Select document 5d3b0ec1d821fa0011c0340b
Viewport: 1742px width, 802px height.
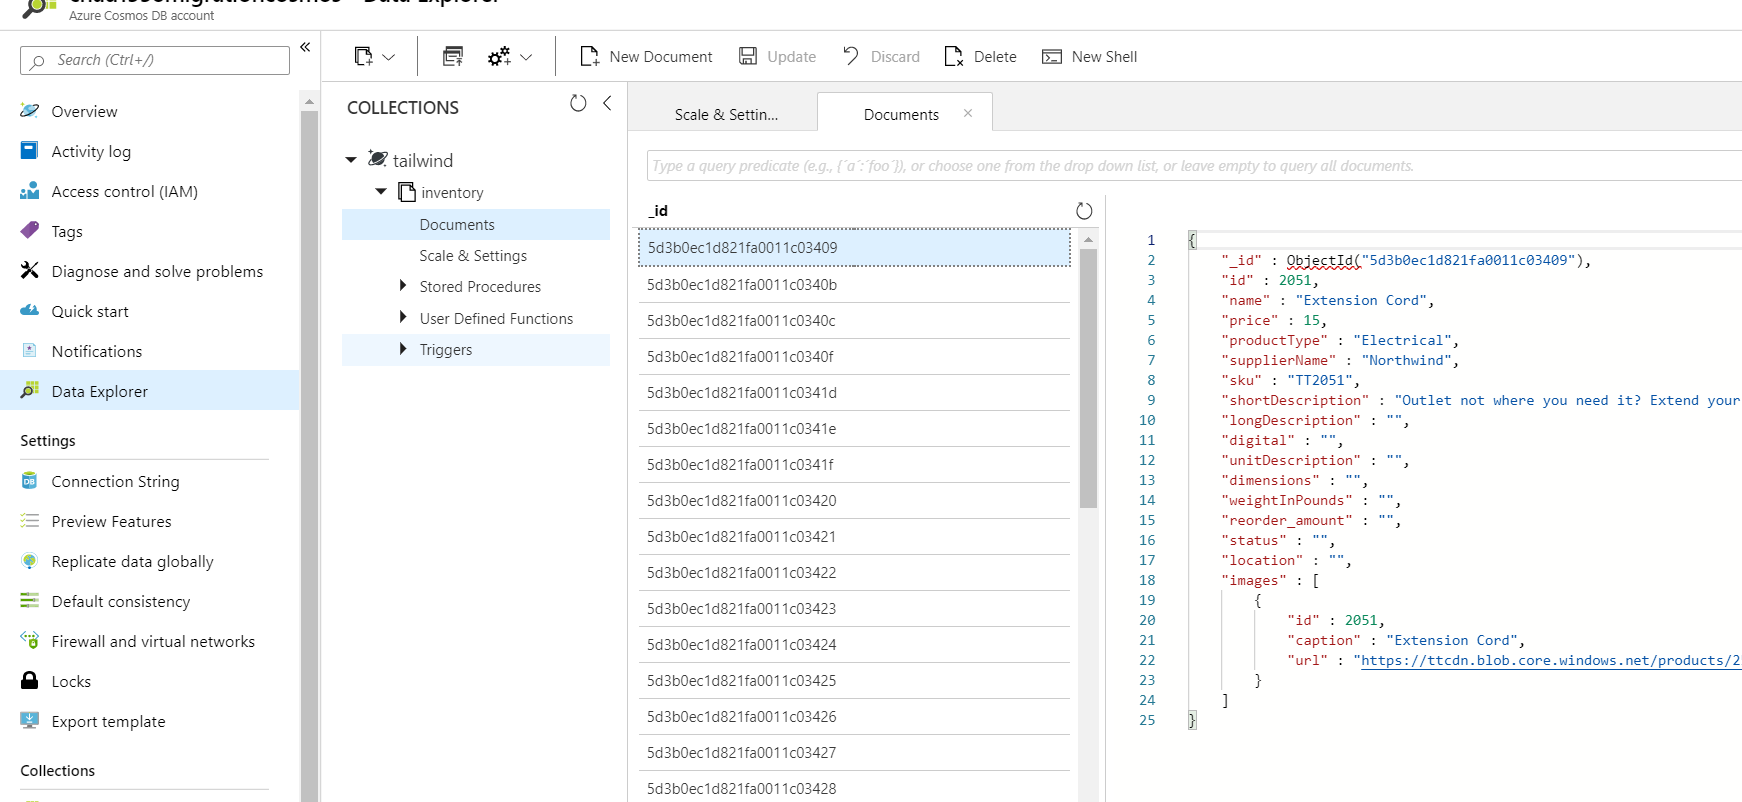coord(854,285)
